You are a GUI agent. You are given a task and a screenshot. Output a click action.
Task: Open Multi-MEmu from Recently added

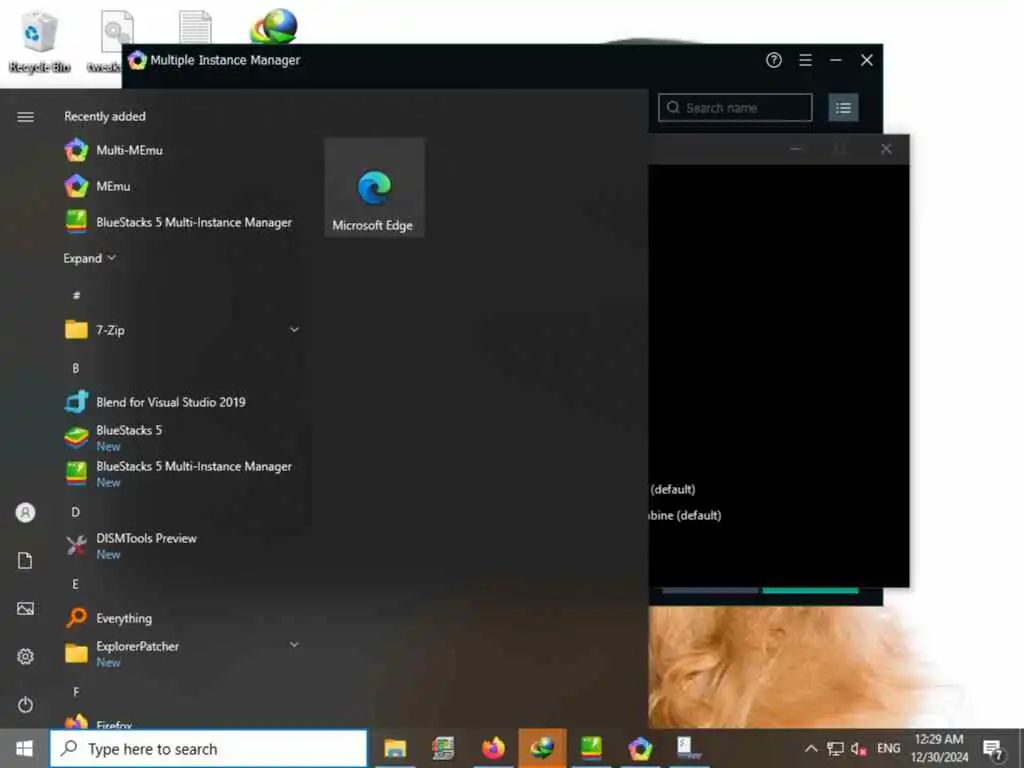[x=181, y=150]
